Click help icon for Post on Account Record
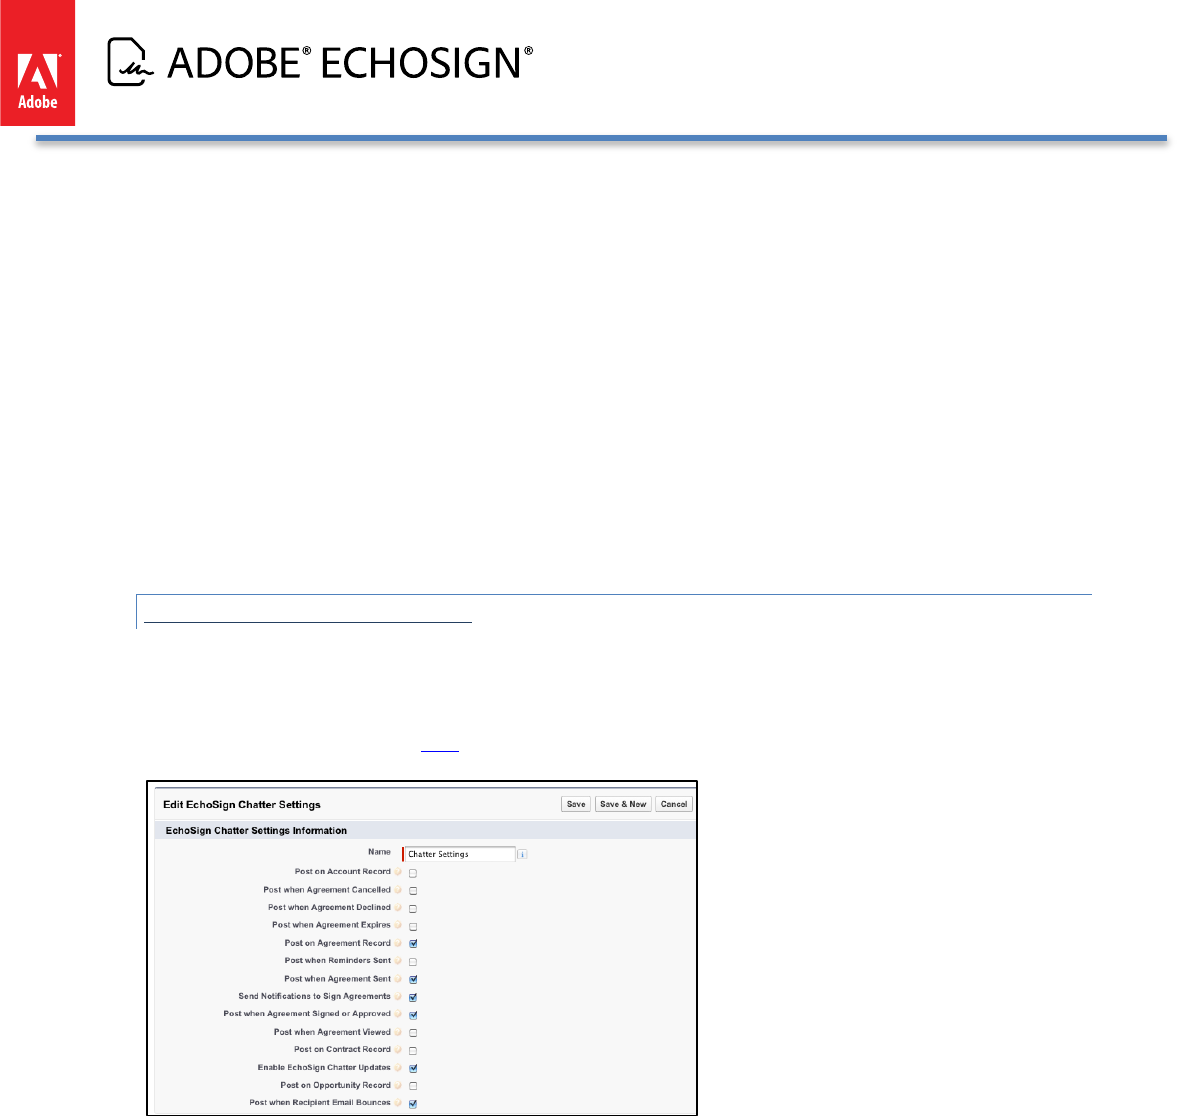This screenshot has width=1178, height=1116. tap(398, 872)
